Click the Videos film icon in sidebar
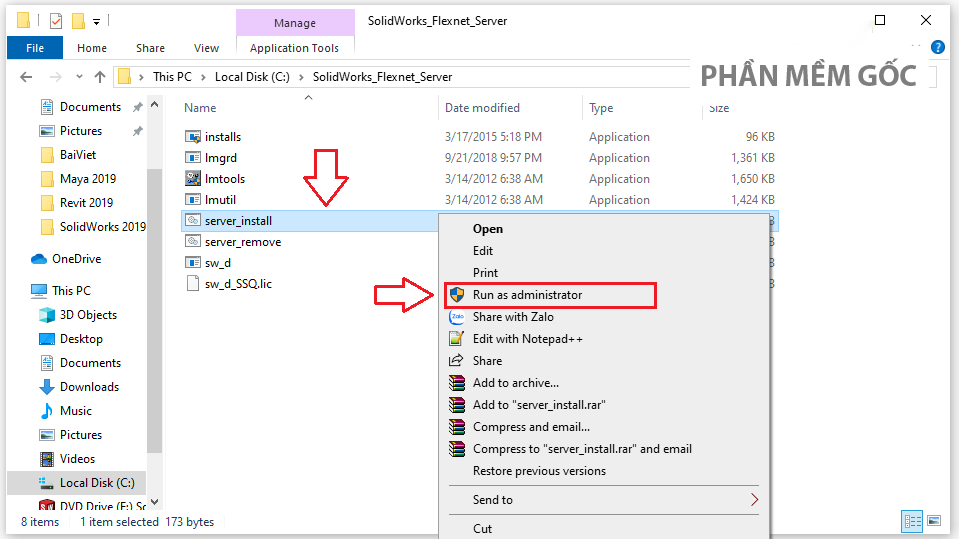 (46, 459)
